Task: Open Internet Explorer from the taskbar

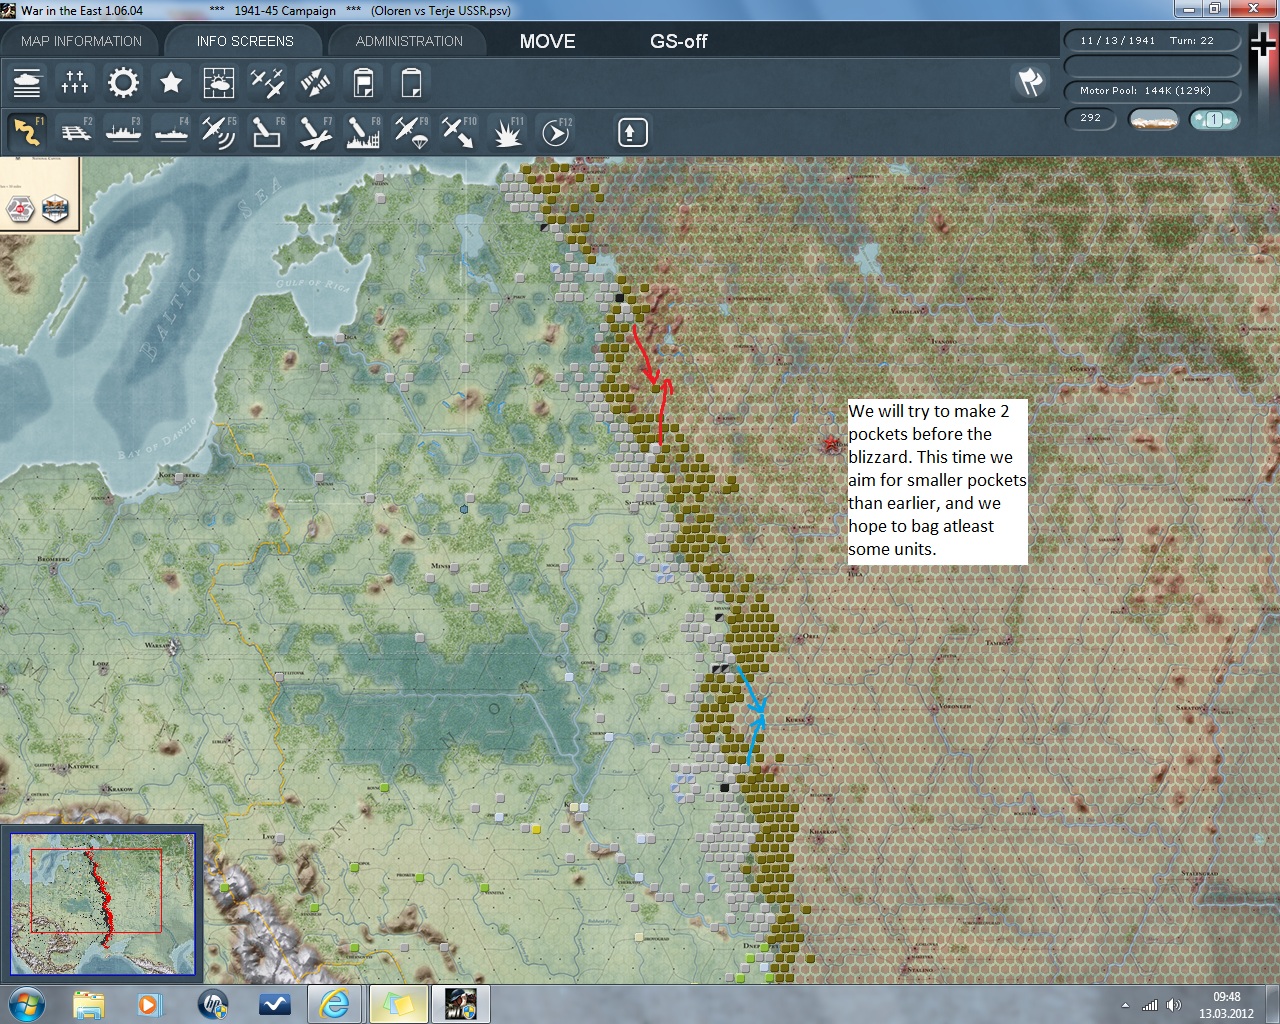Action: click(335, 1003)
